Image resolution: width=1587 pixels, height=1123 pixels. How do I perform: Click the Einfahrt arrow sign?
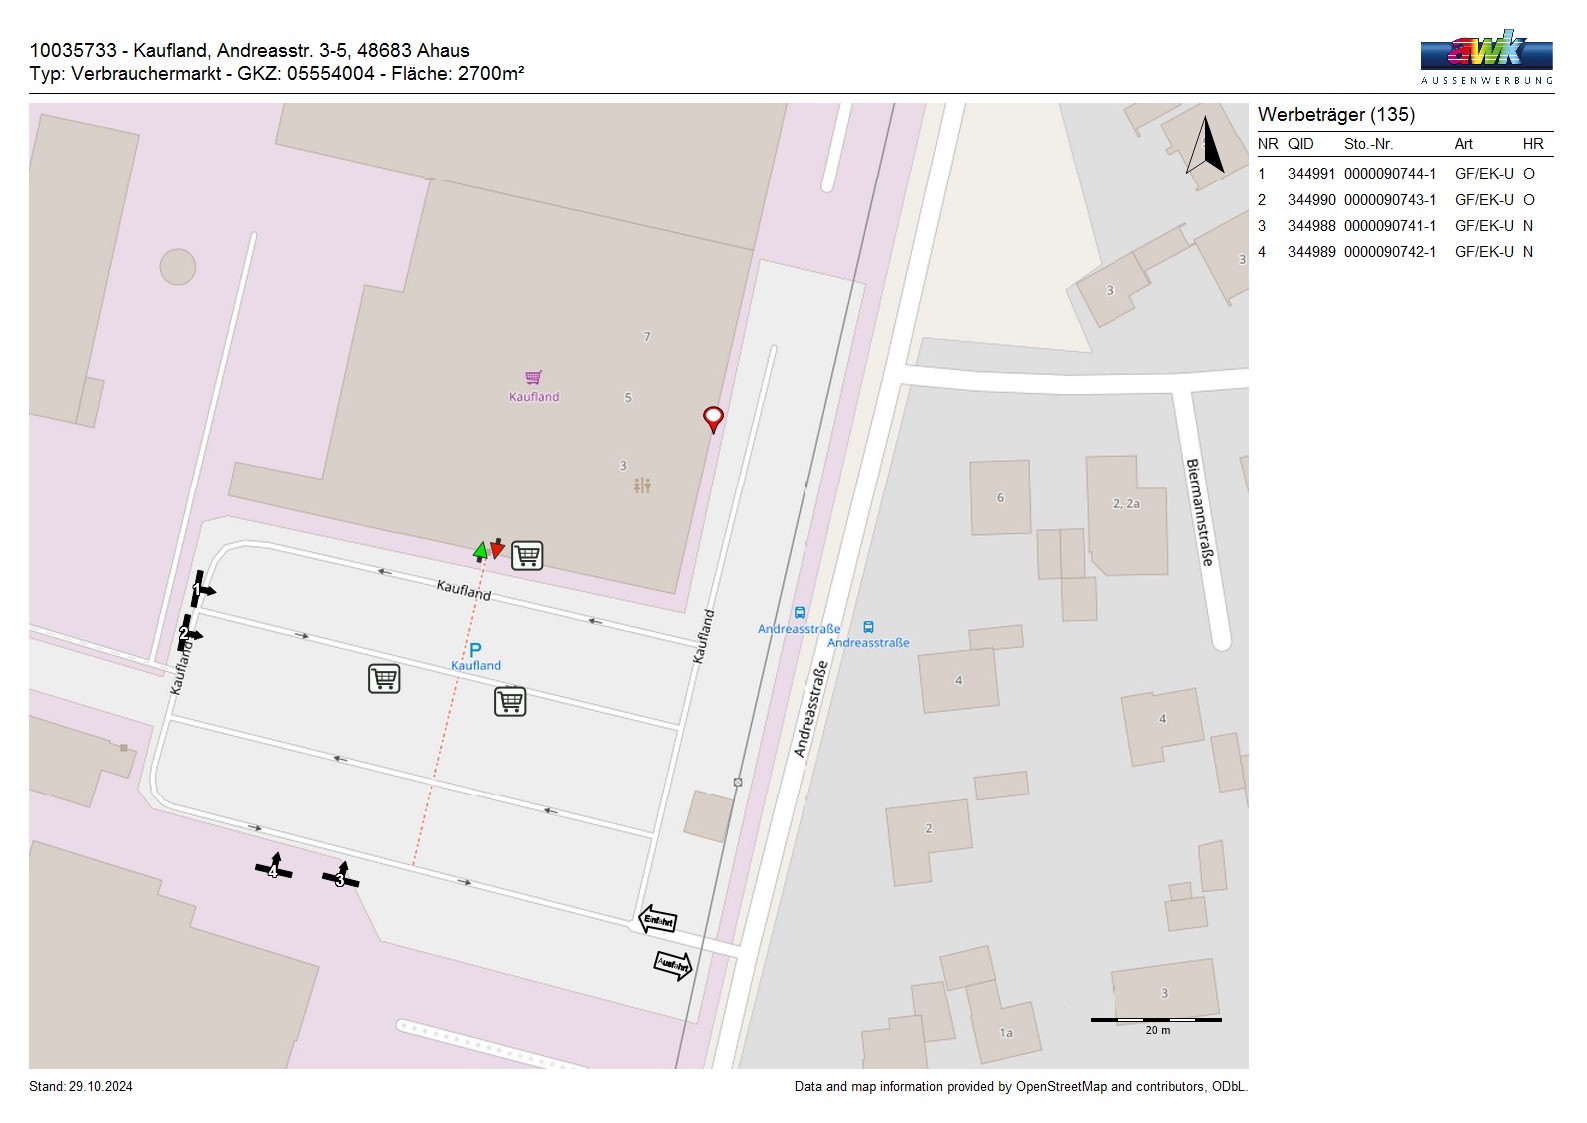coord(657,920)
